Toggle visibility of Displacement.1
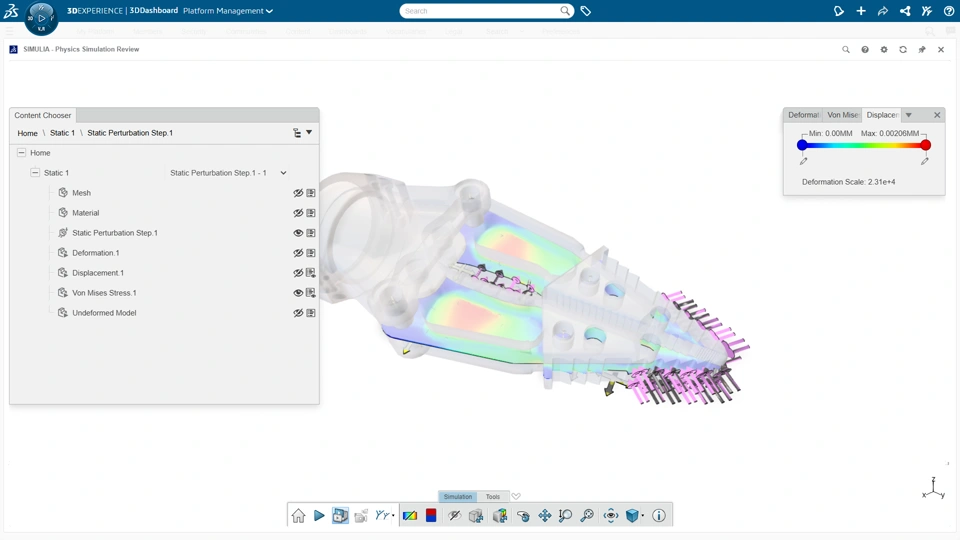This screenshot has height=540, width=960. click(x=298, y=273)
